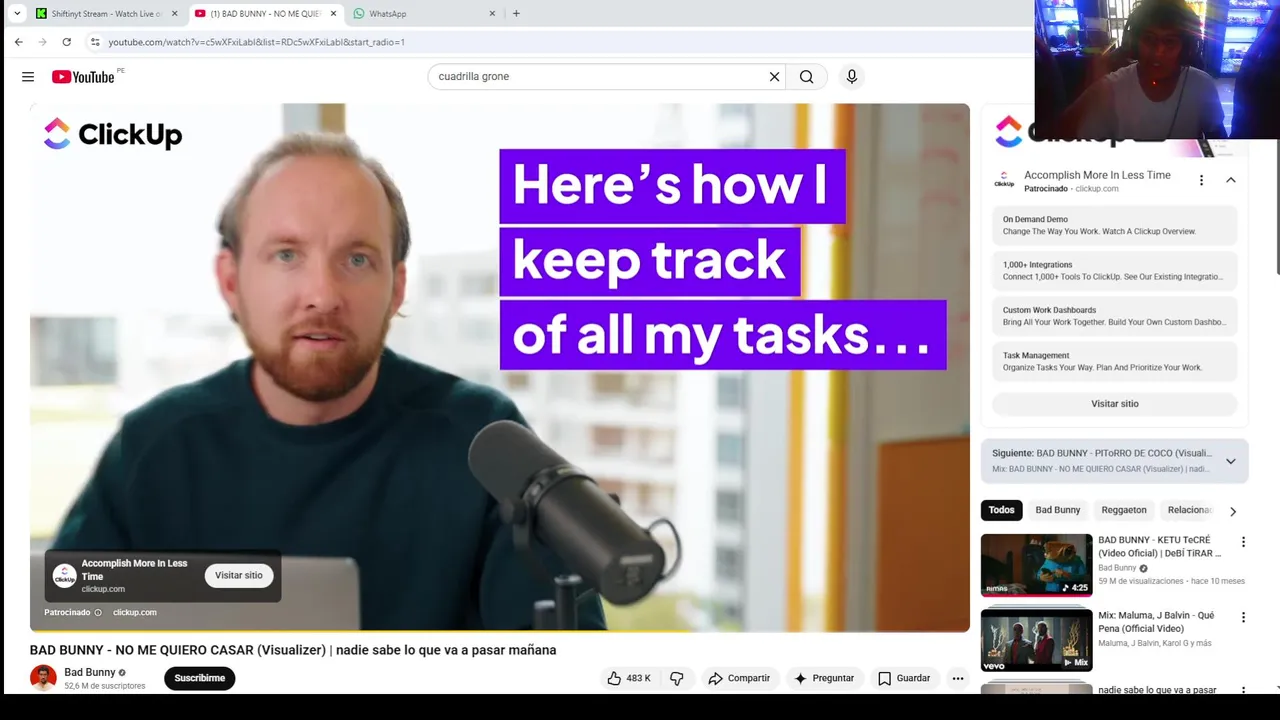
Task: Open sidebar ad three-dot options
Action: pyautogui.click(x=1201, y=180)
